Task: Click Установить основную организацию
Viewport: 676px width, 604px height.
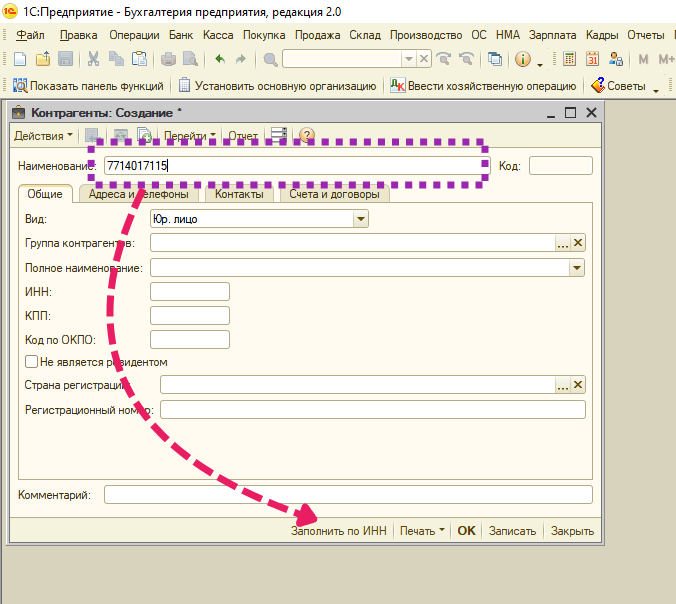Action: click(x=277, y=86)
